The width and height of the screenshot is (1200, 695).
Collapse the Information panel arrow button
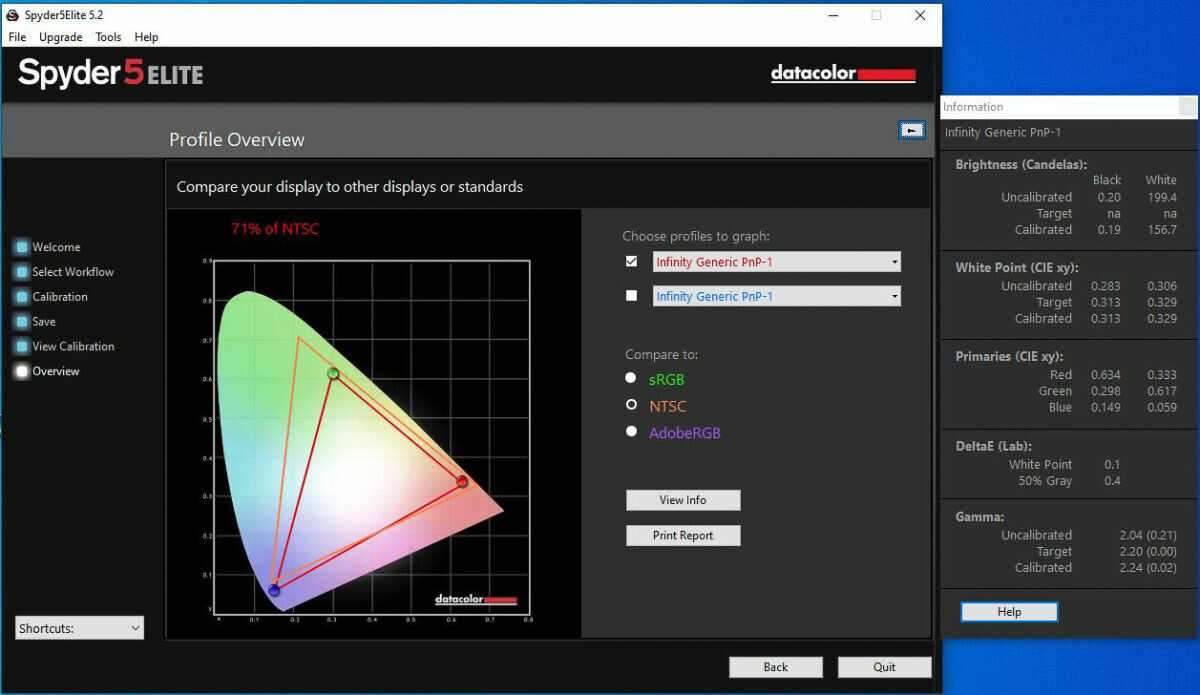pyautogui.click(x=911, y=130)
